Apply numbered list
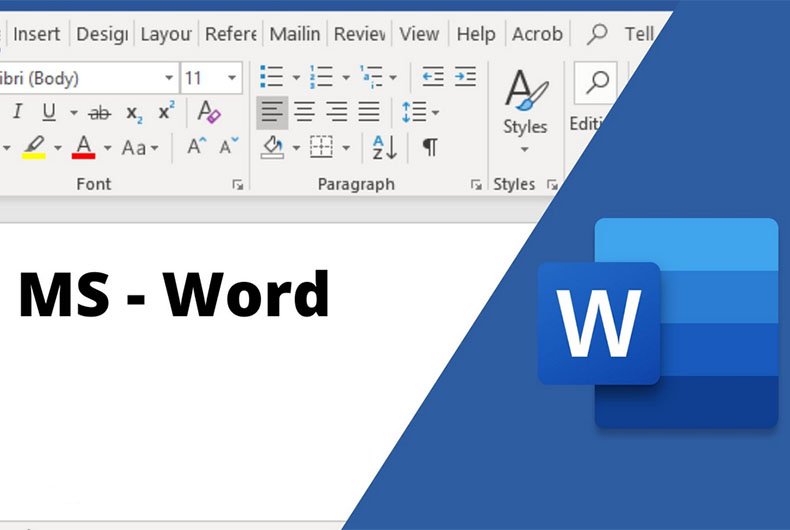 point(321,77)
